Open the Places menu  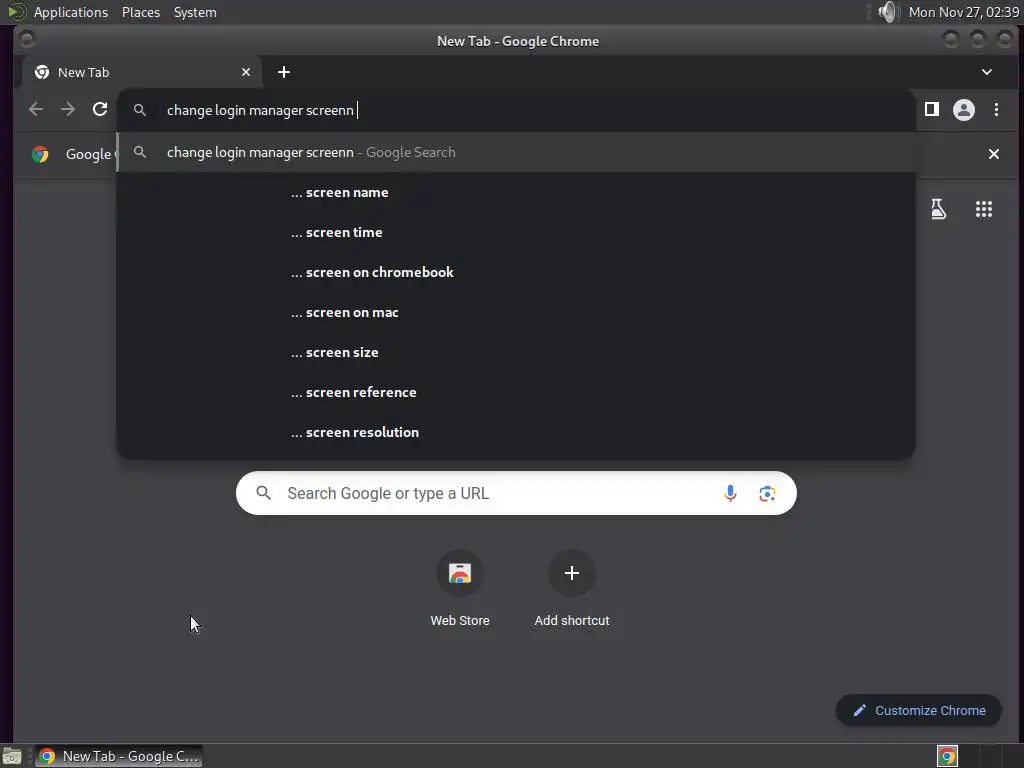coord(141,12)
